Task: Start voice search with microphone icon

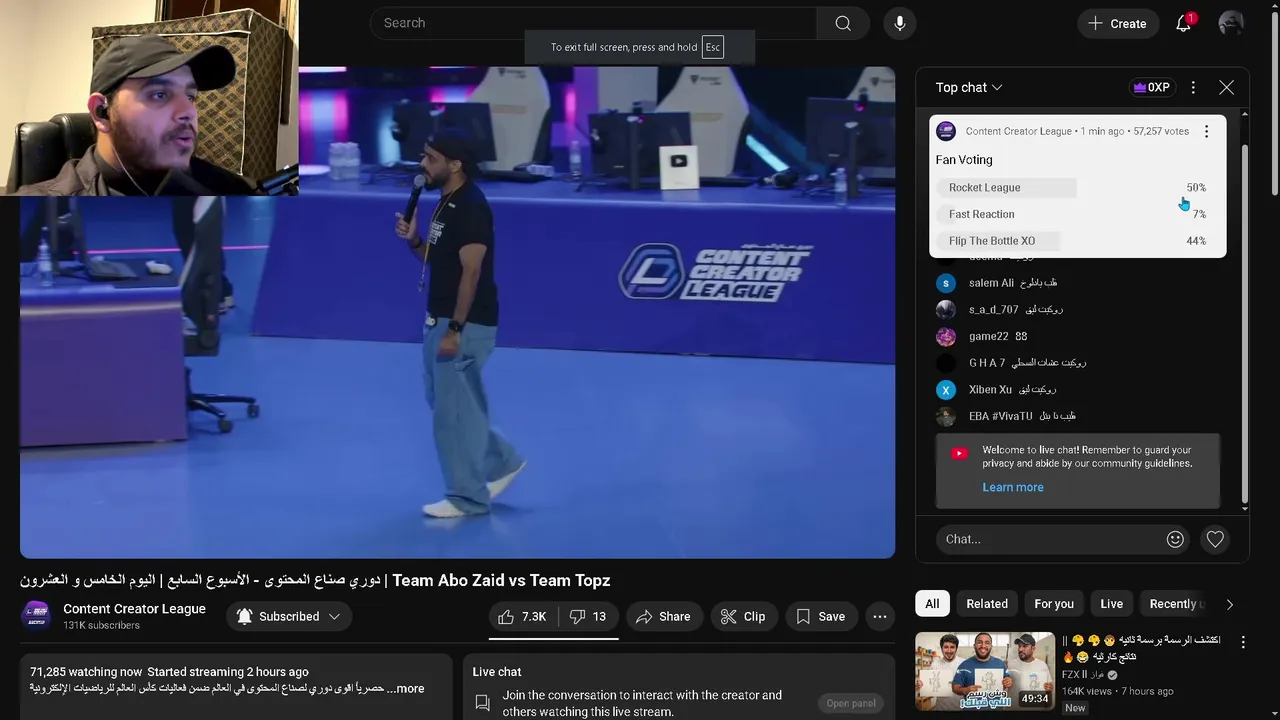Action: click(x=900, y=23)
